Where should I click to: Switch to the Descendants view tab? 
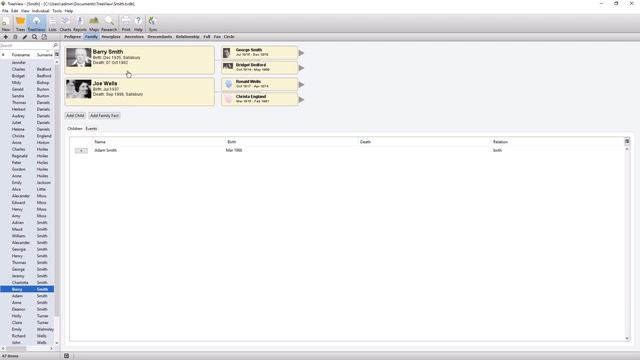pyautogui.click(x=160, y=37)
